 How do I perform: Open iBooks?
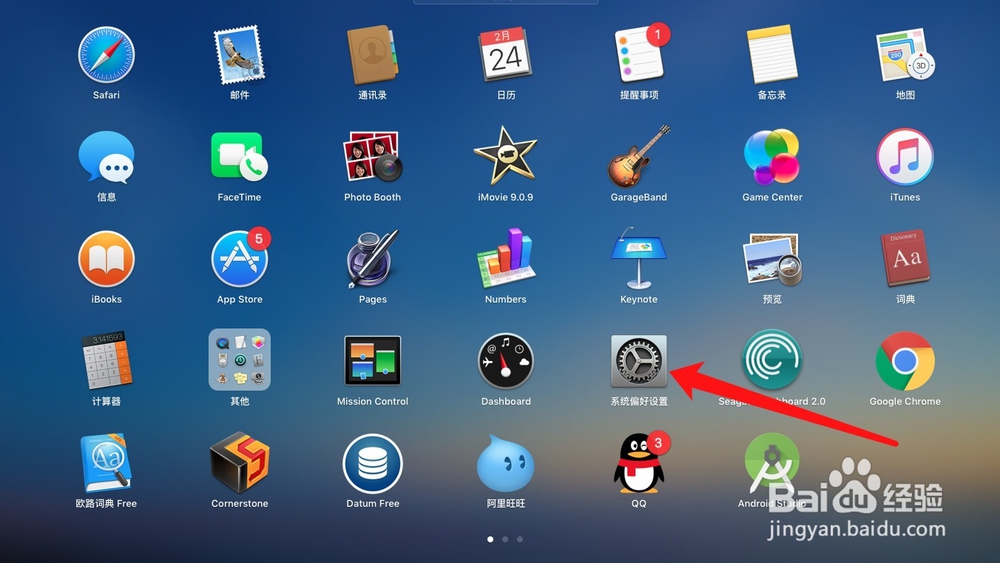pos(106,260)
